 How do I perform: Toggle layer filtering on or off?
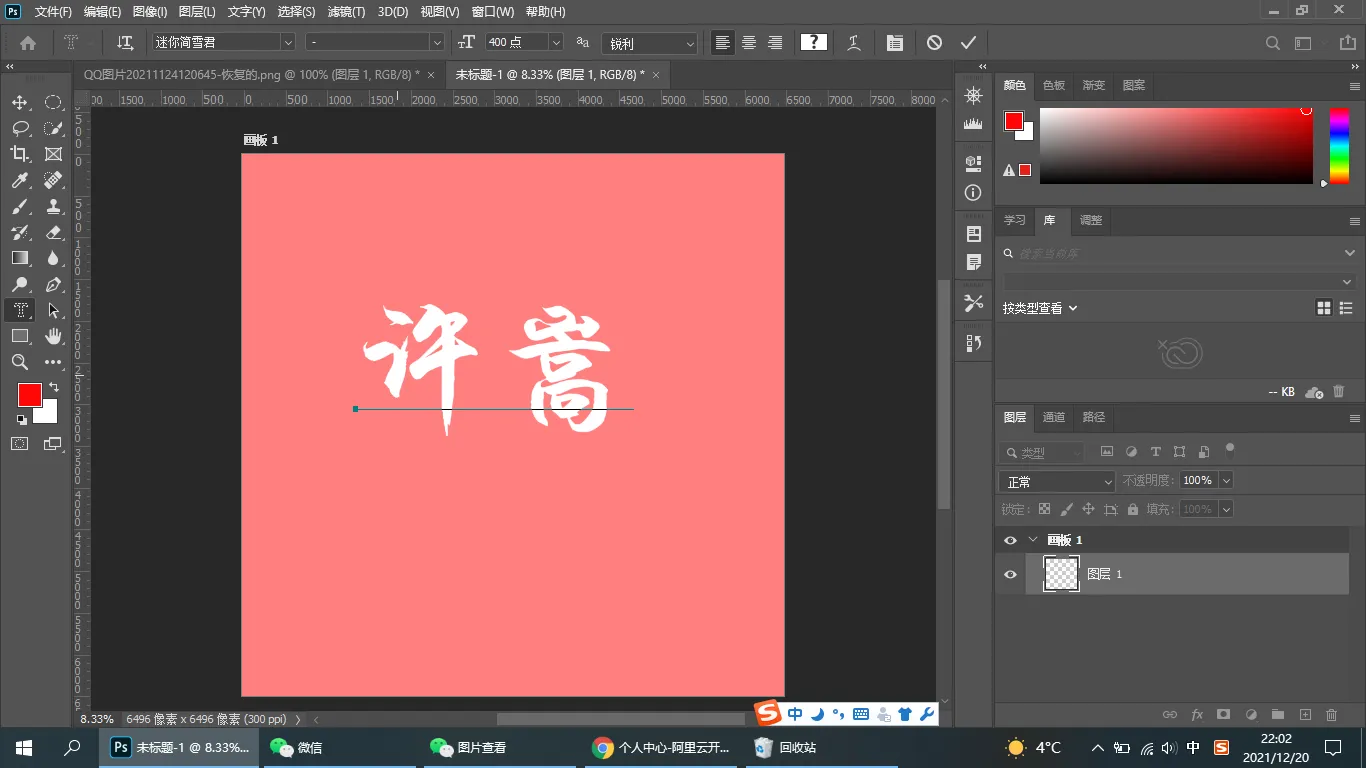[x=1230, y=449]
